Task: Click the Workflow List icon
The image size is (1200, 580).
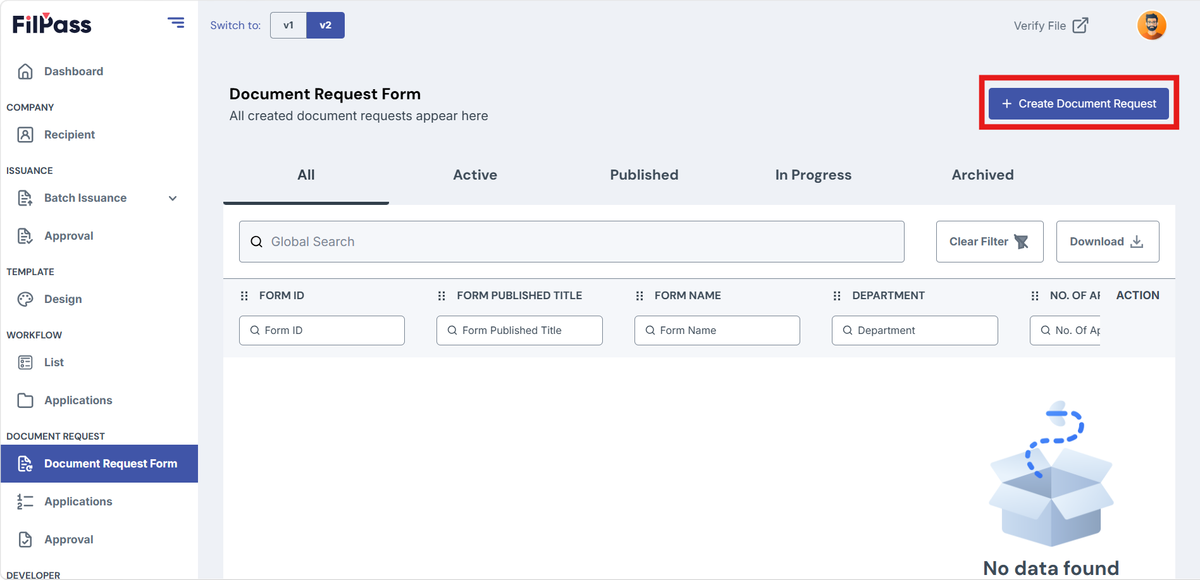Action: pyautogui.click(x=26, y=363)
